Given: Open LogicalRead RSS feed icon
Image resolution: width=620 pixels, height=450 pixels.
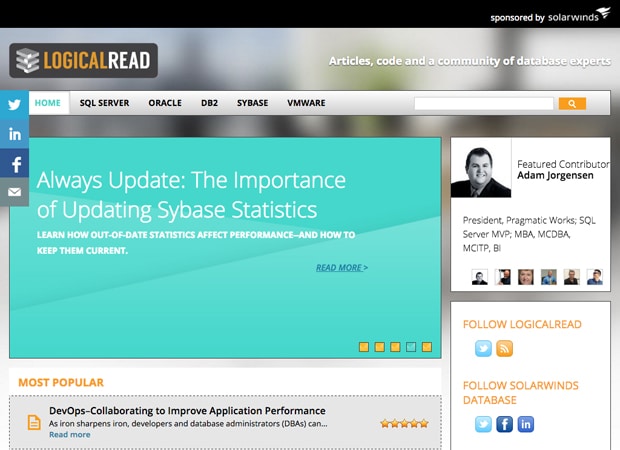Looking at the screenshot, I should click(x=505, y=348).
